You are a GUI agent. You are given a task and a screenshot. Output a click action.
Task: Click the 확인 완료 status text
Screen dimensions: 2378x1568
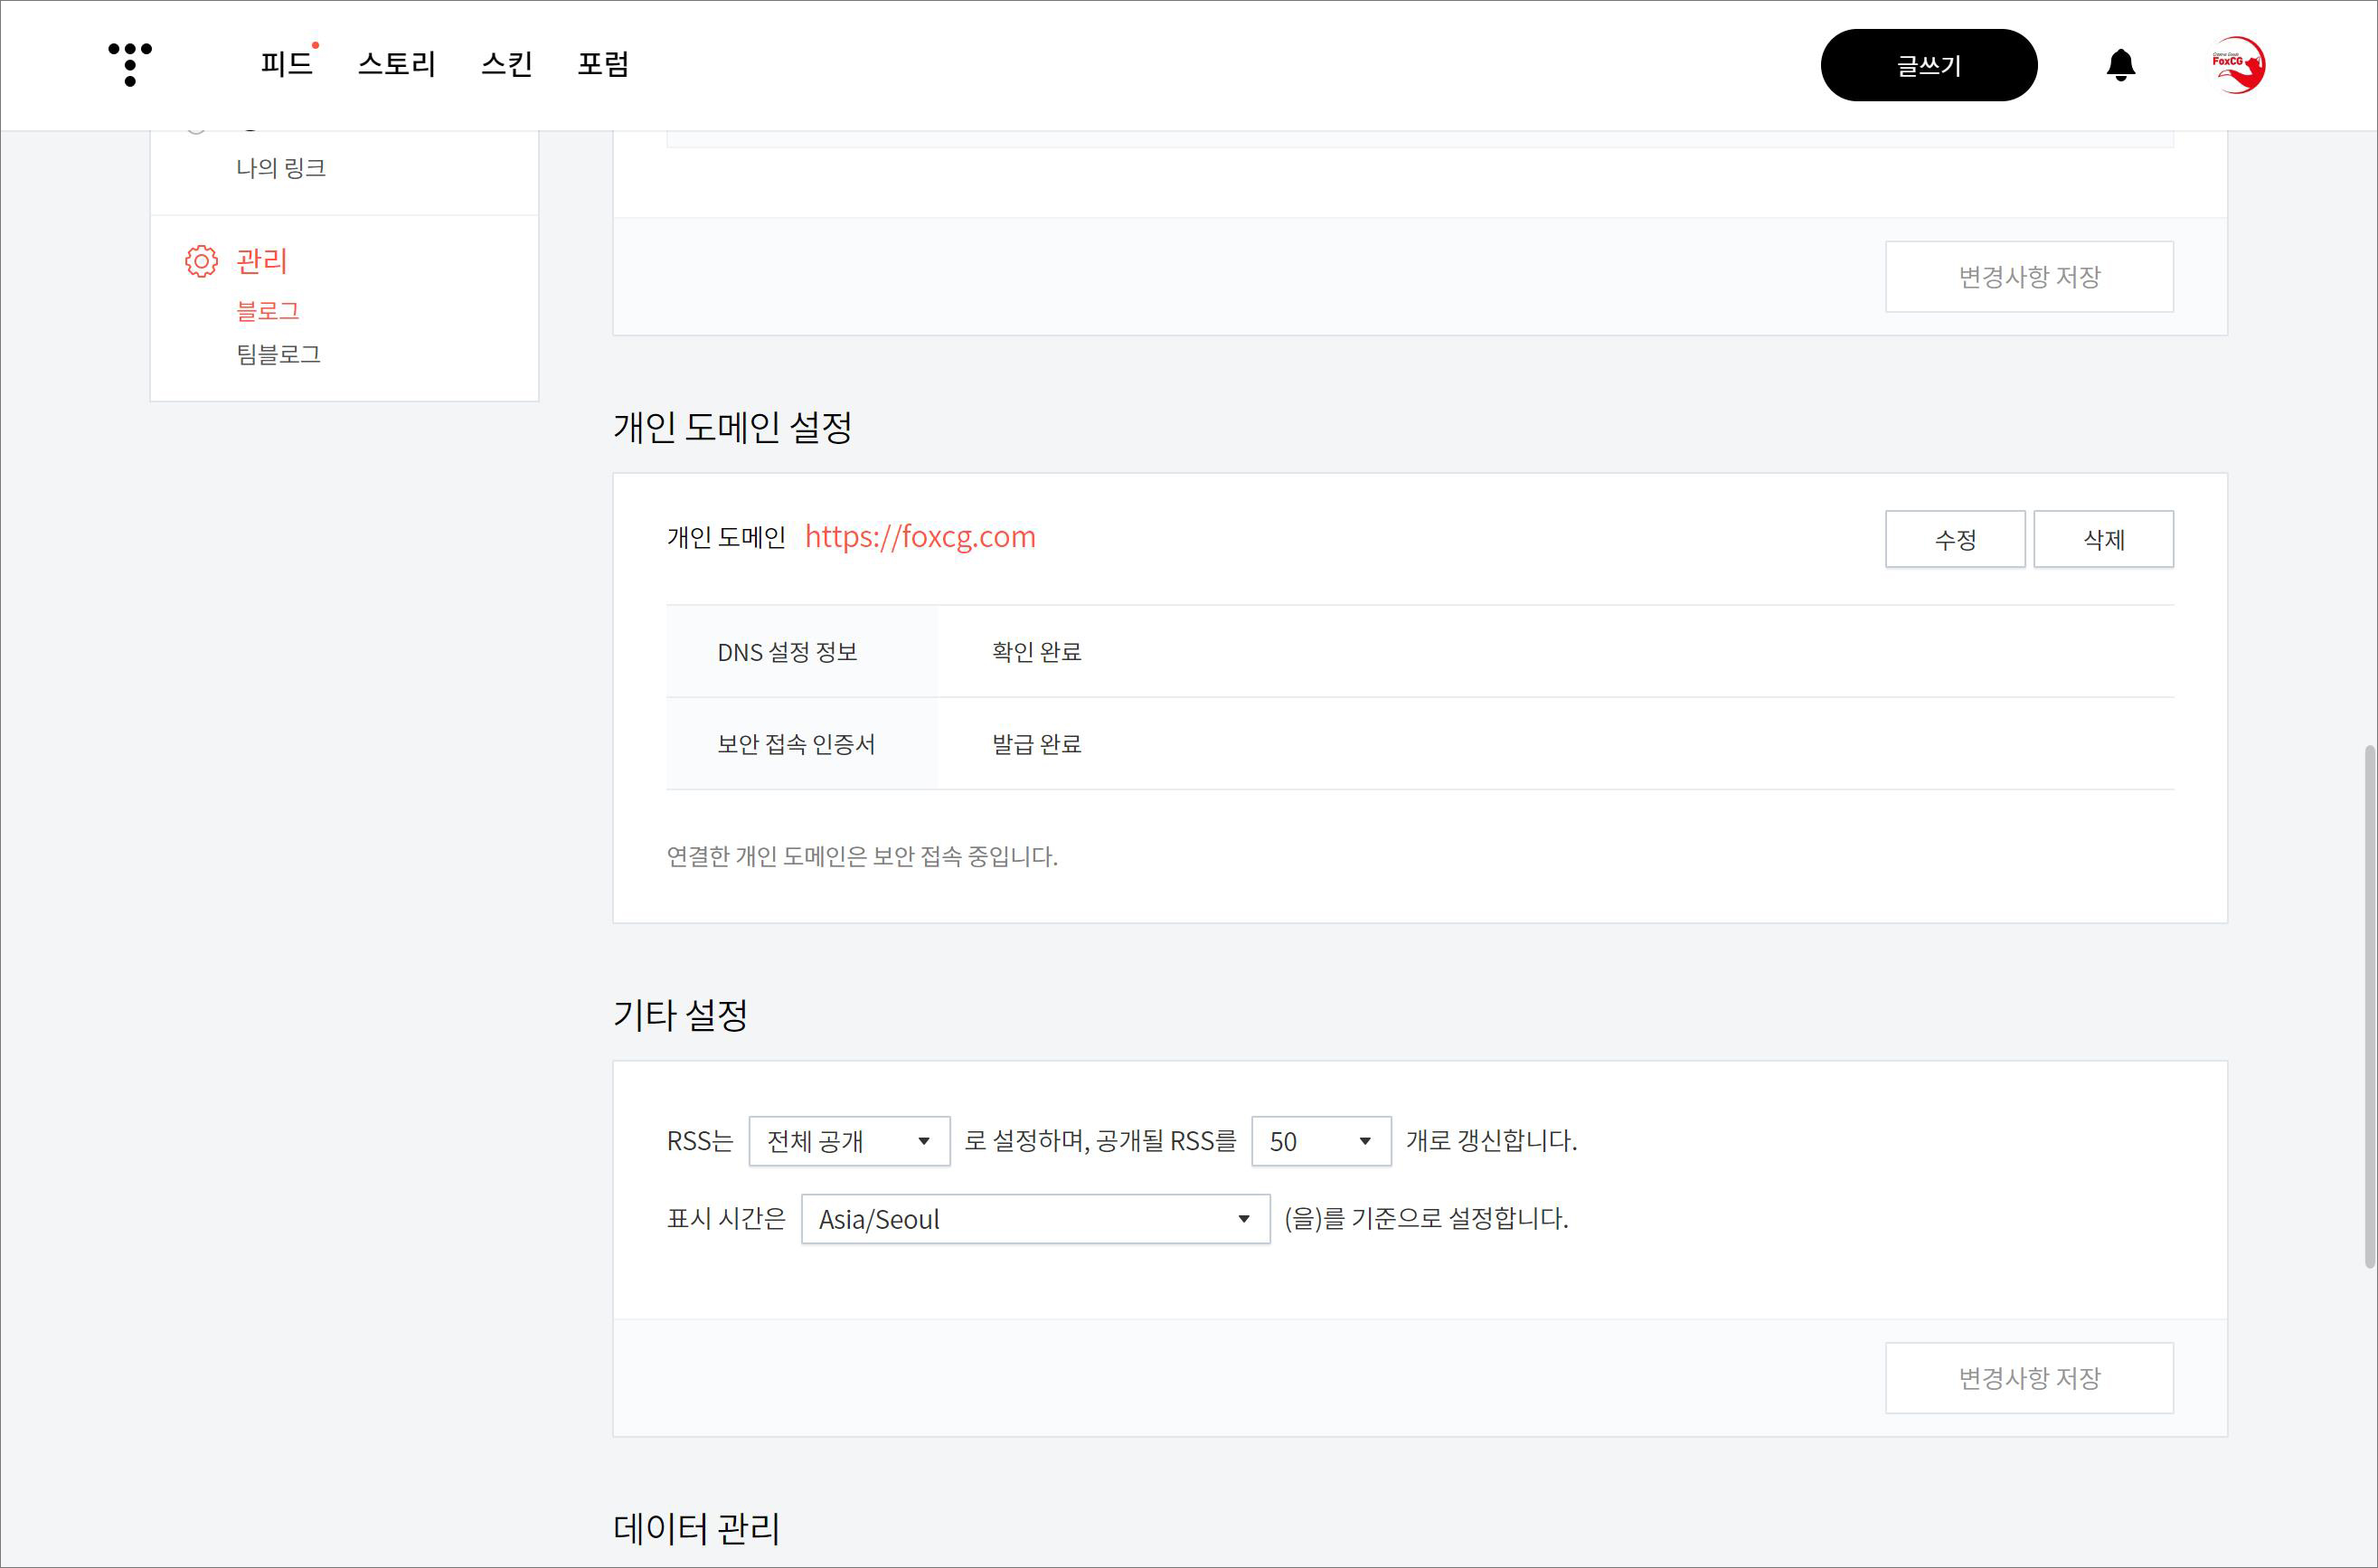click(1036, 652)
